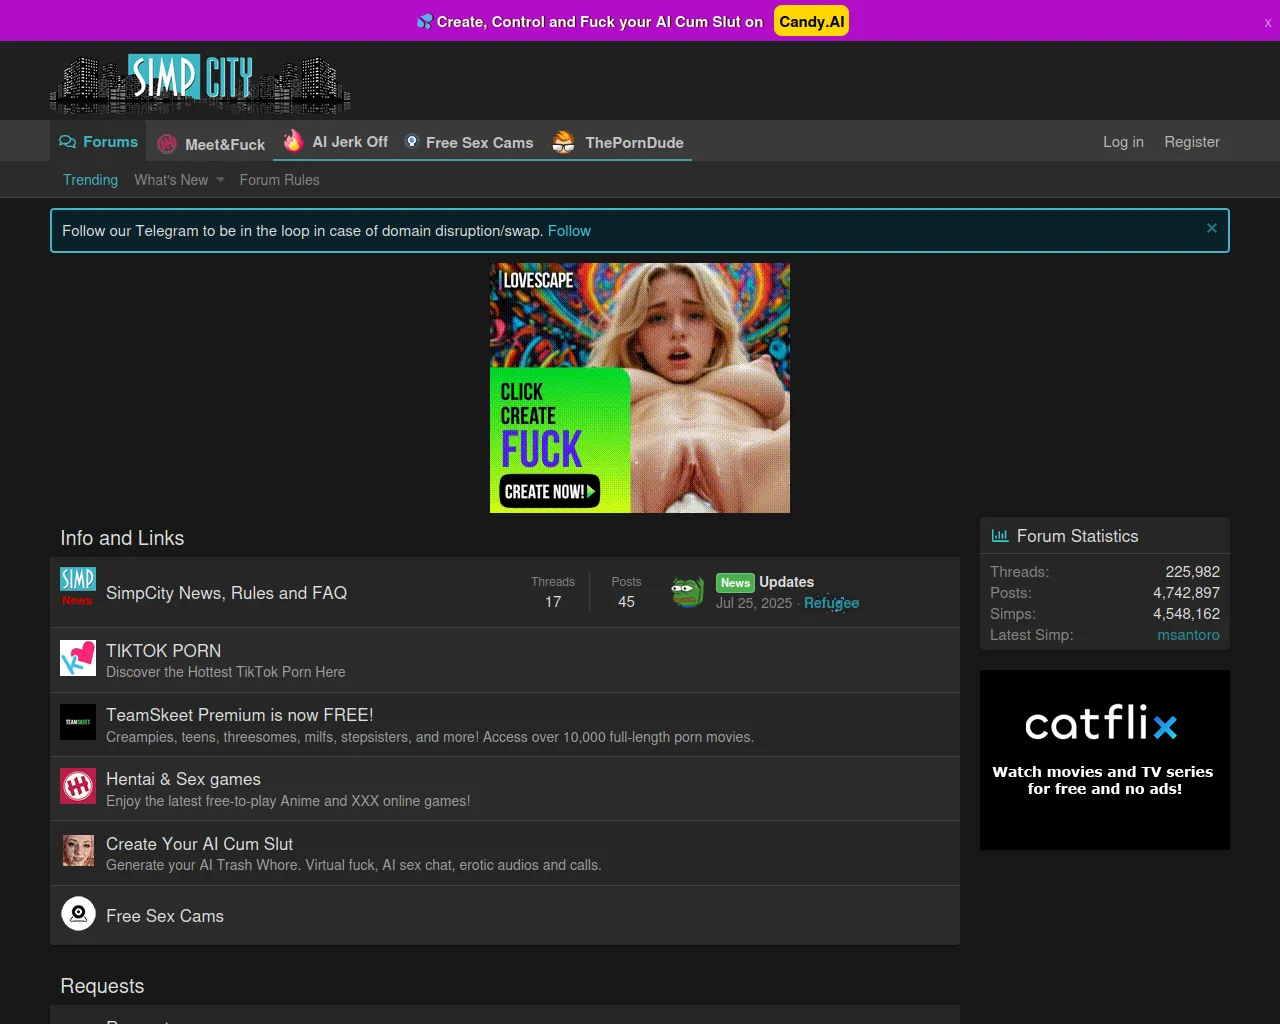Click the webcam icon next to Free Sex Cams row
Screen dimensions: 1280x1024
(78, 914)
